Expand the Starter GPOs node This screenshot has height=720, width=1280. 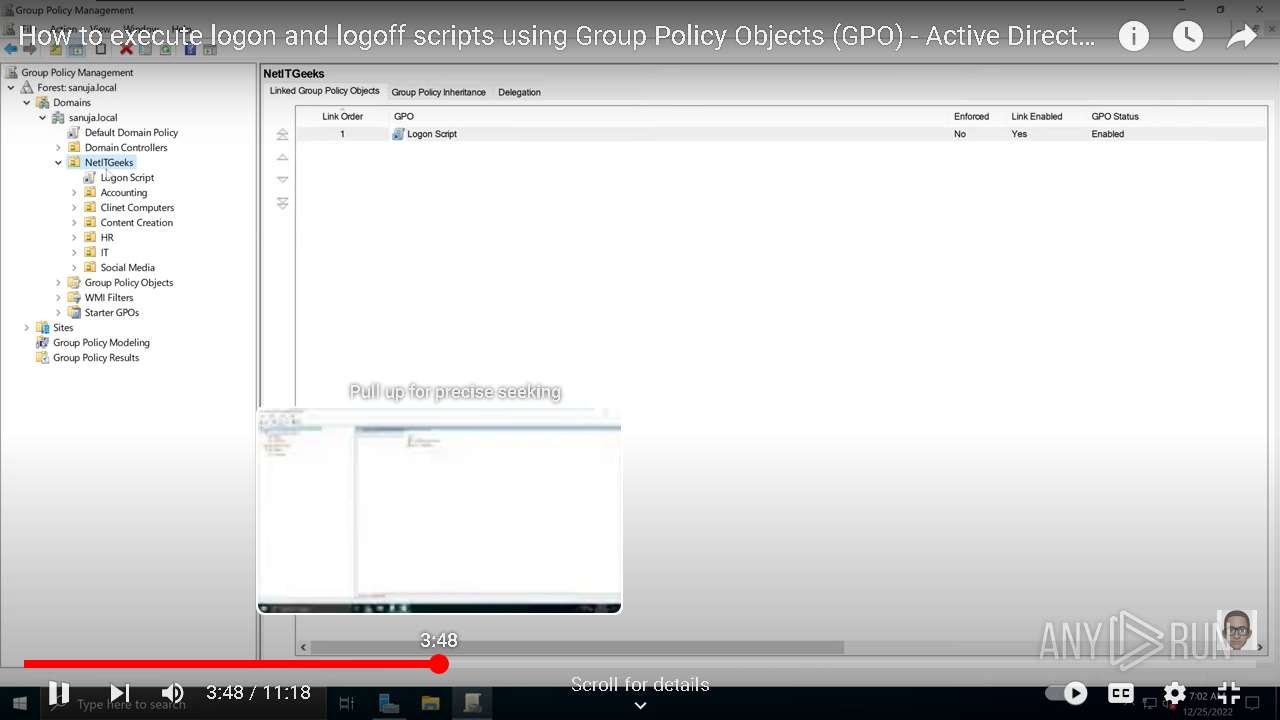pos(59,313)
